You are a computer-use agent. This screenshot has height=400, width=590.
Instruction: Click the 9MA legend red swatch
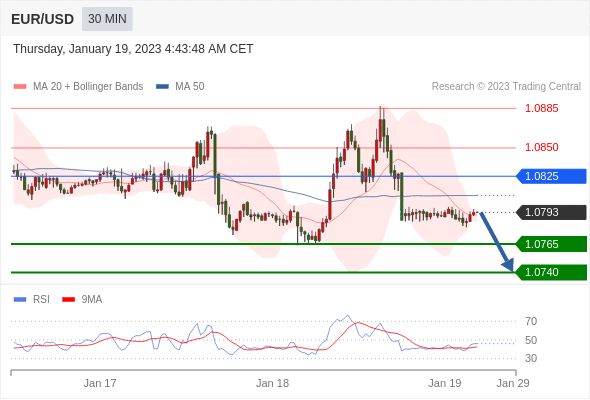click(68, 300)
